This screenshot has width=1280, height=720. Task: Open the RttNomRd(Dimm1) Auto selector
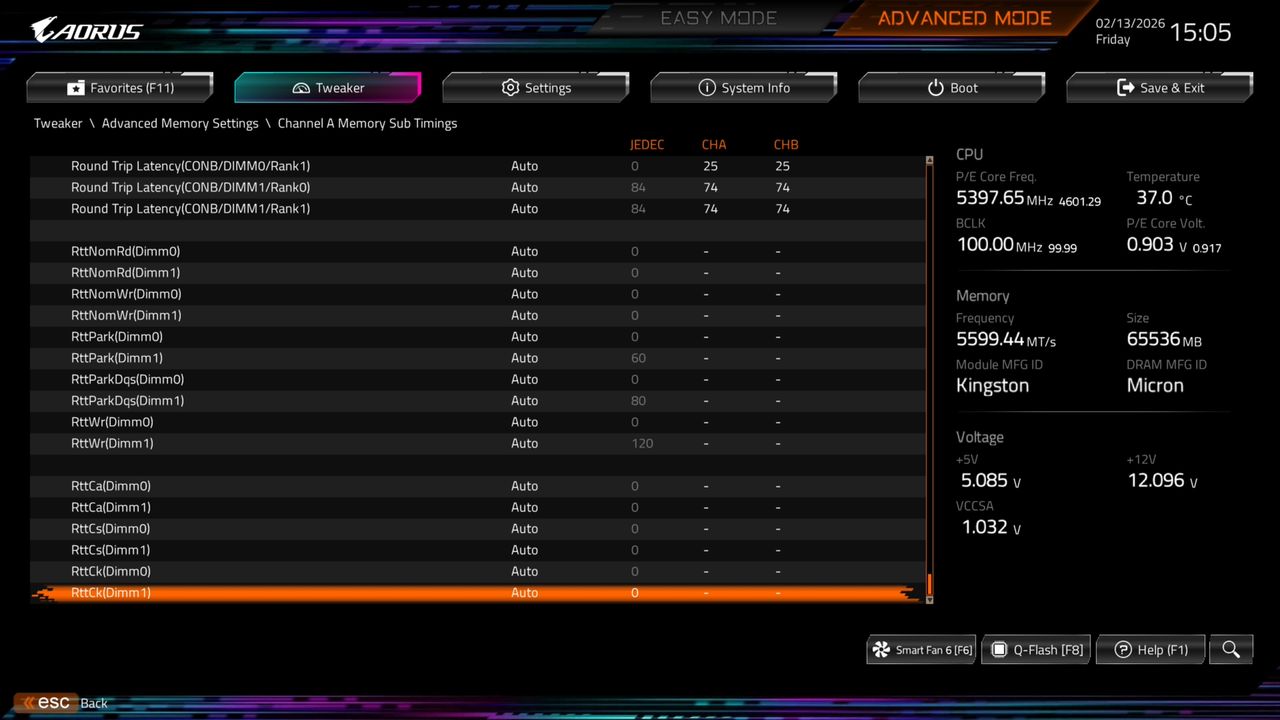click(524, 272)
